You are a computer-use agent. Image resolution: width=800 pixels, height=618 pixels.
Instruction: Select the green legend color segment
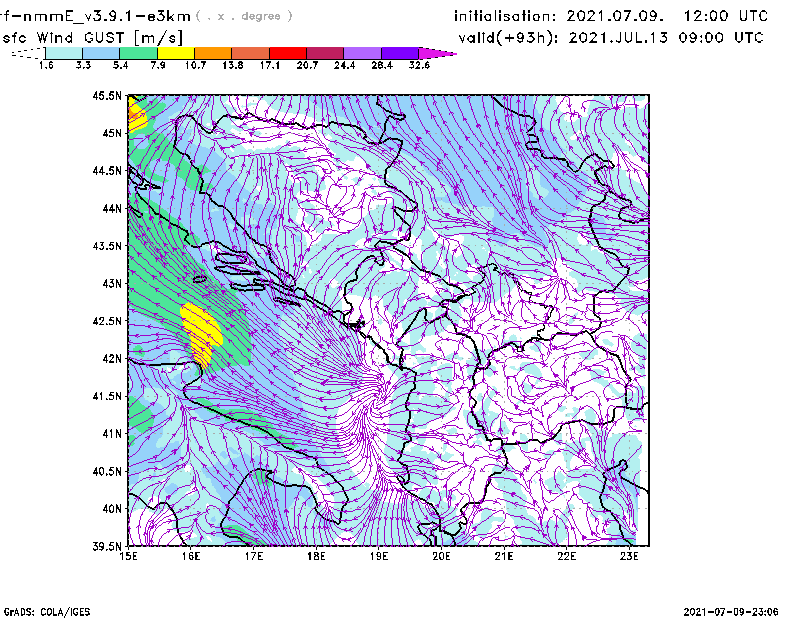tap(138, 53)
